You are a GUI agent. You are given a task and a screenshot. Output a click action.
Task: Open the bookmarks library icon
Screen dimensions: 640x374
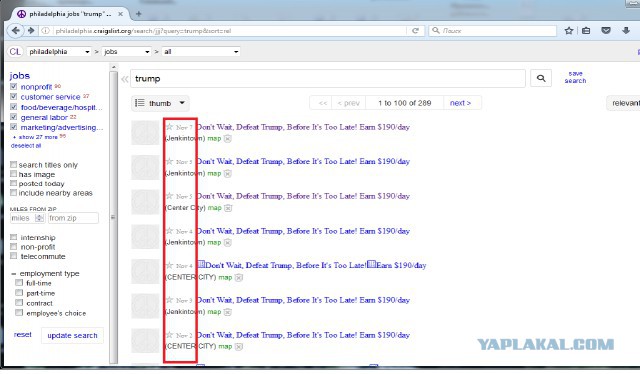(586, 31)
